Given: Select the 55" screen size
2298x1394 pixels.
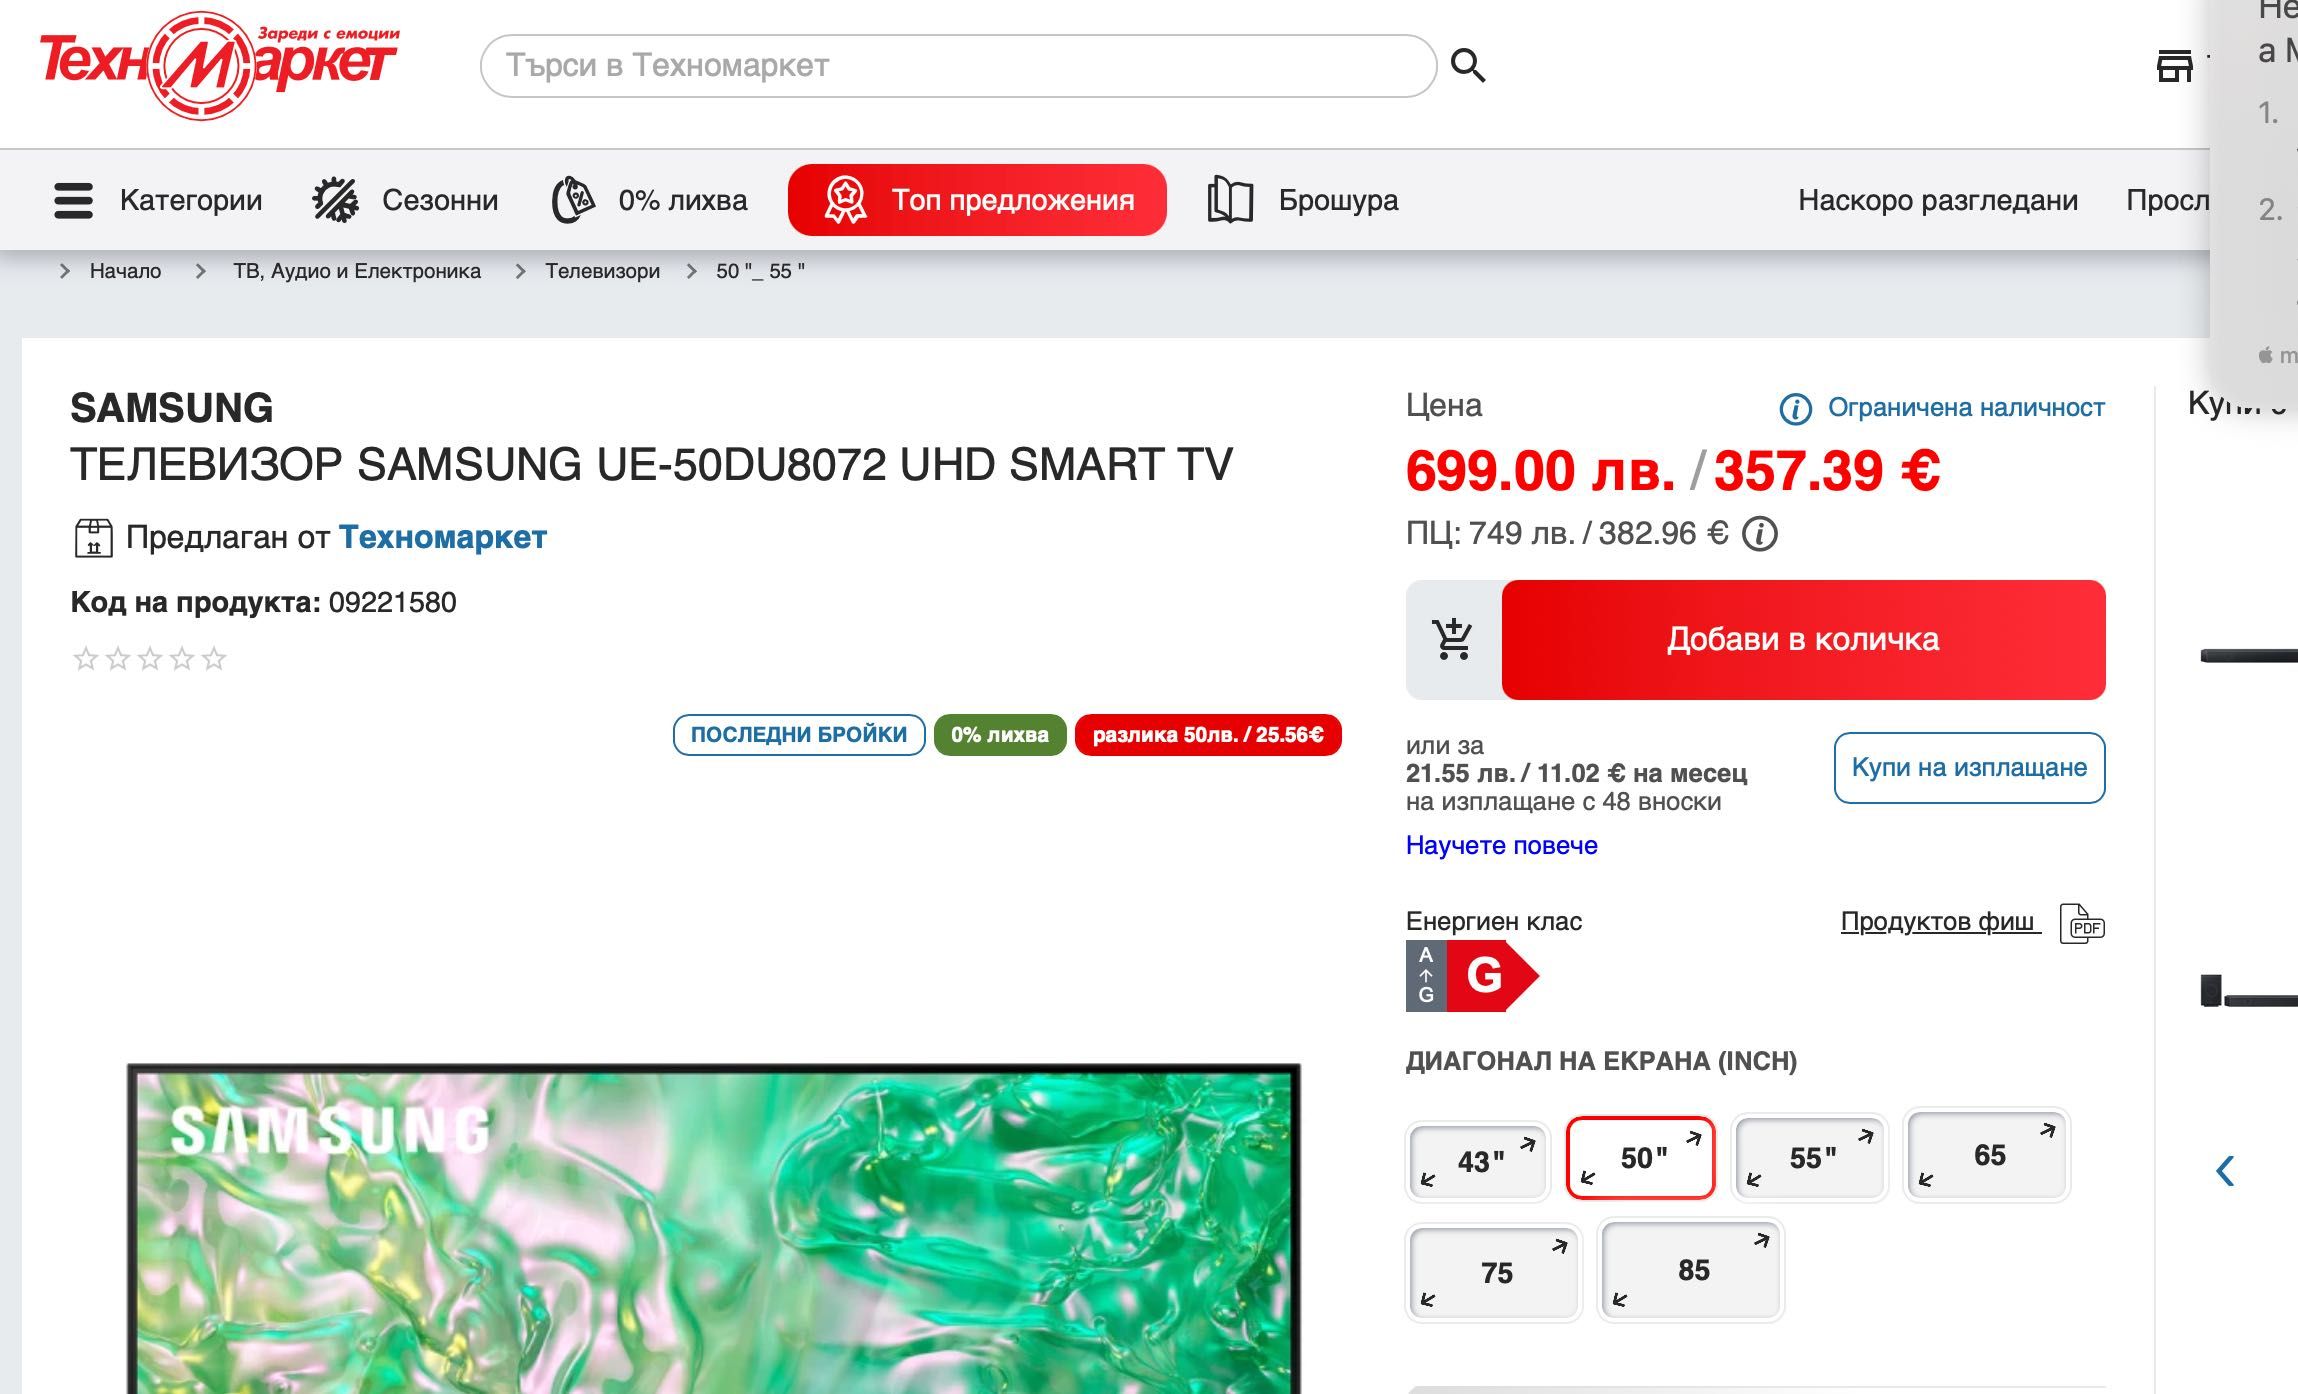Looking at the screenshot, I should pos(1809,1158).
